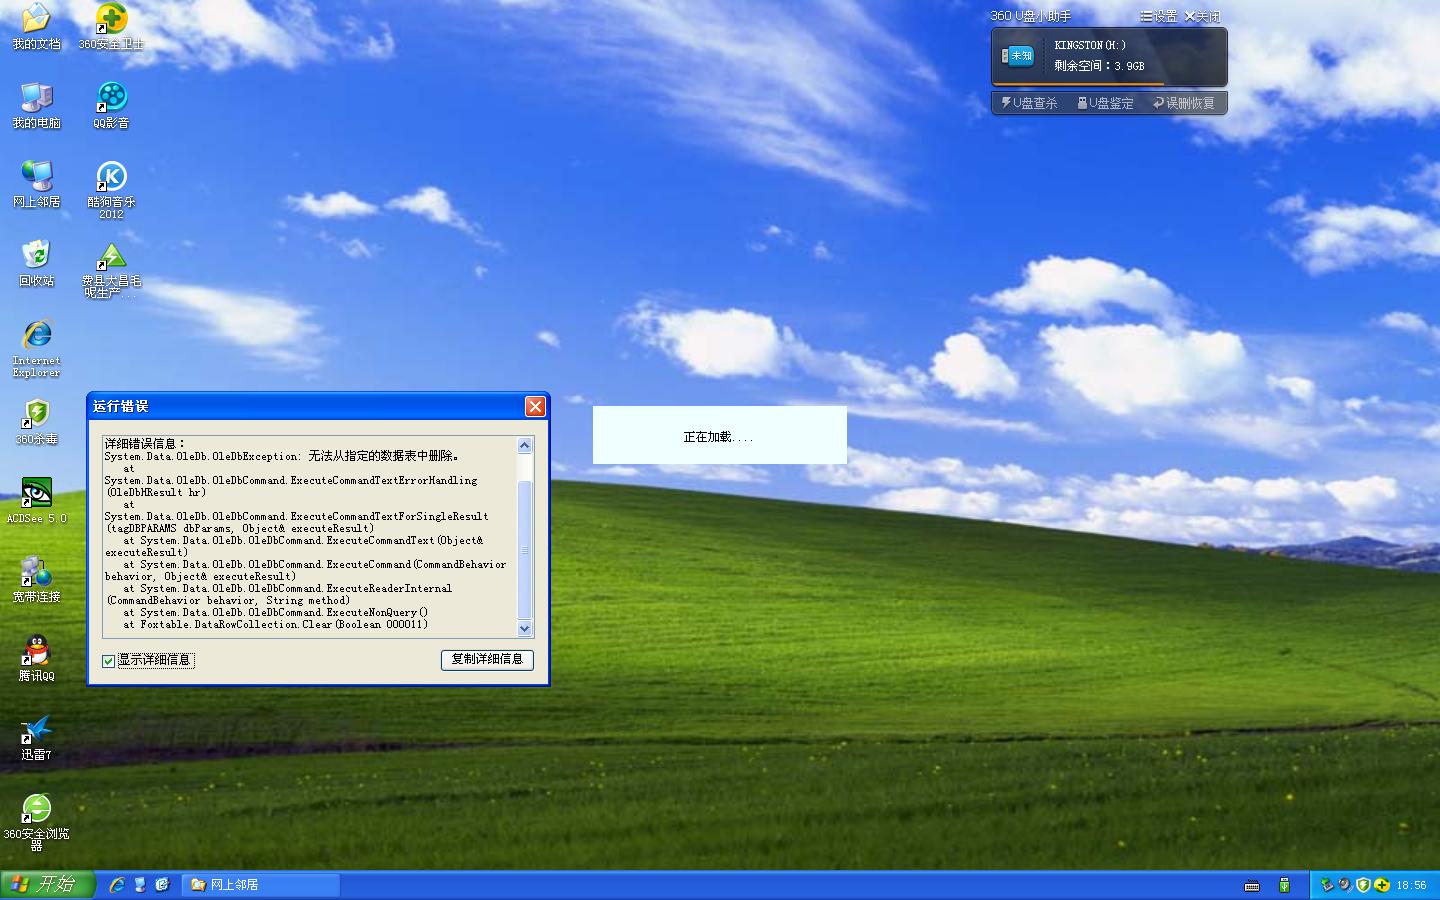This screenshot has height=900, width=1440.
Task: Select the ACDSee 5.0 desktop icon
Action: tap(36, 493)
